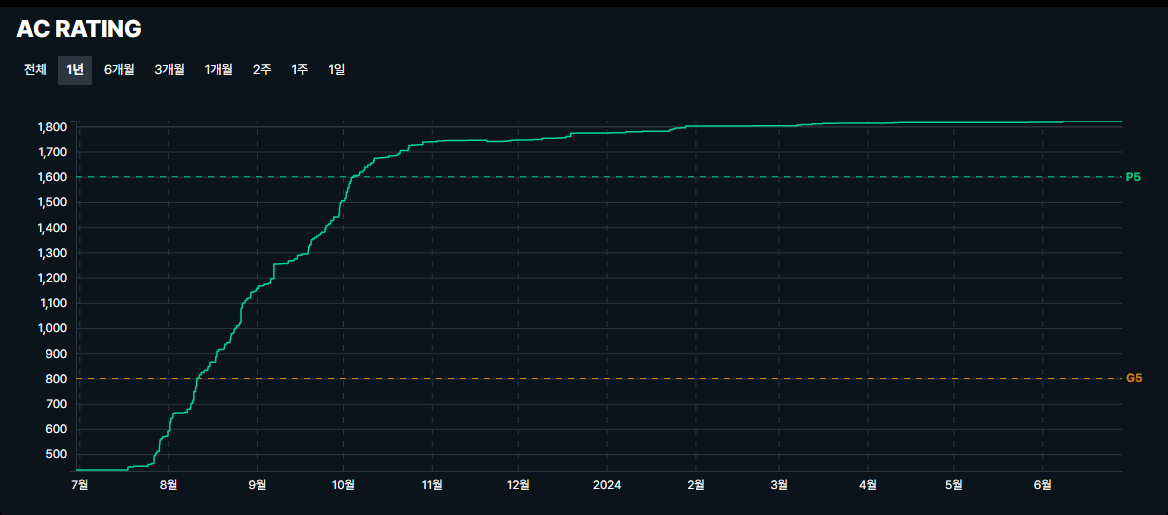Click the 6월 x-axis label

point(1043,485)
